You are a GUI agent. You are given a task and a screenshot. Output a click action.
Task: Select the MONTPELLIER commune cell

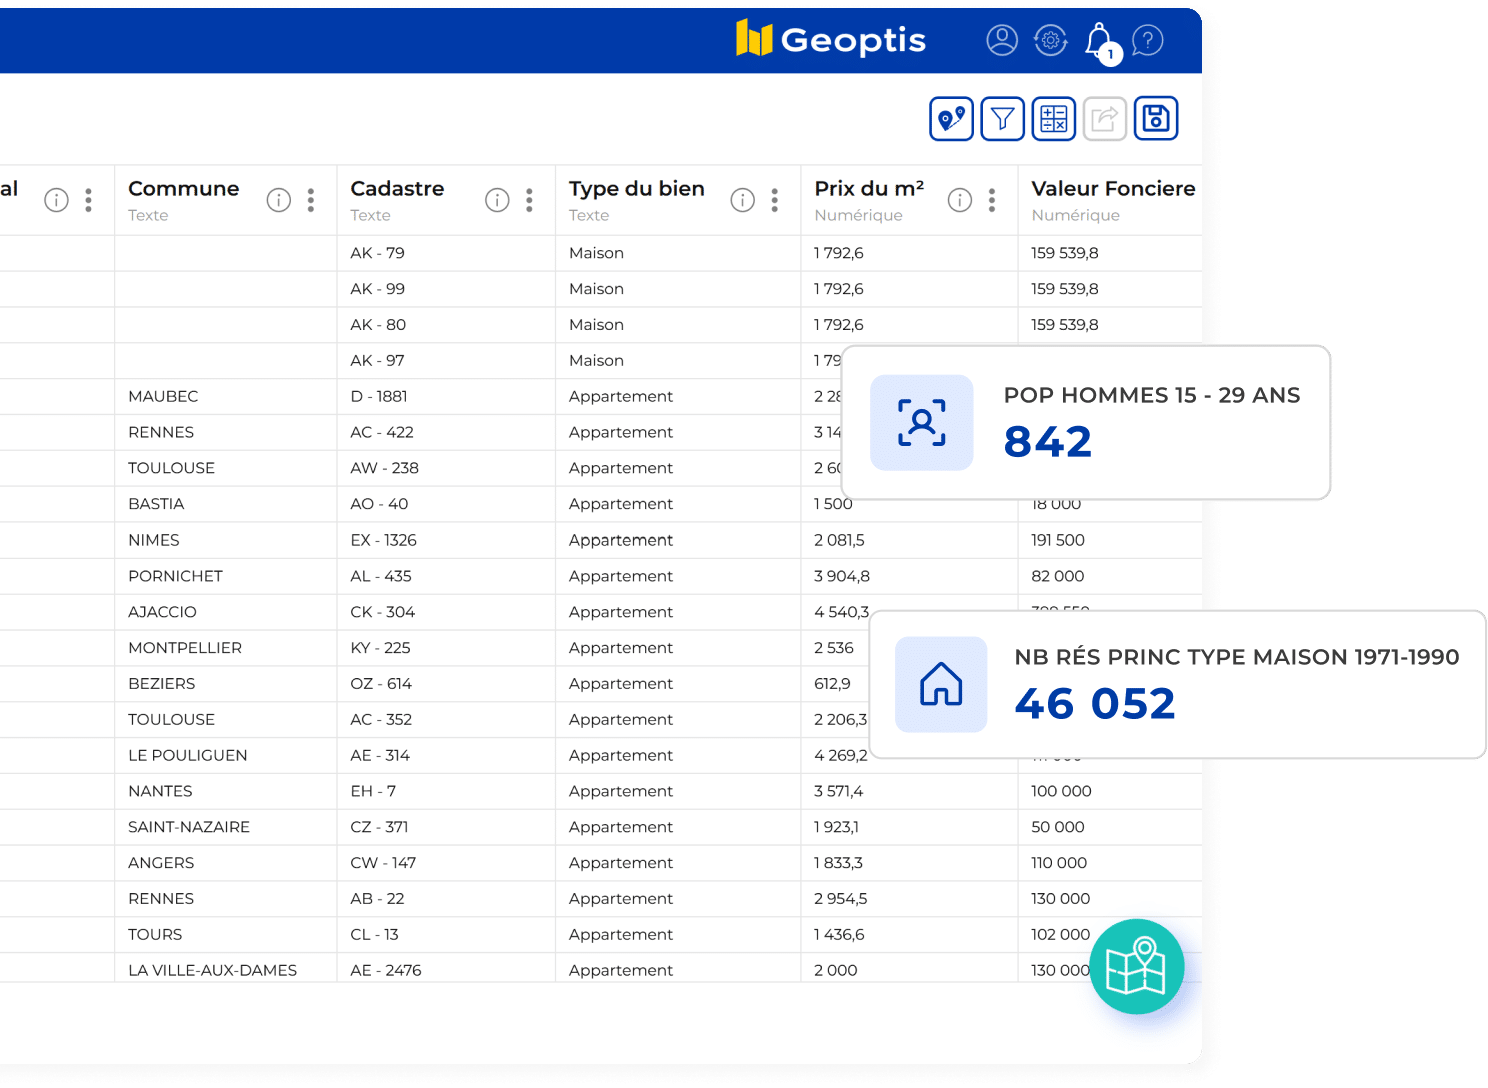185,648
